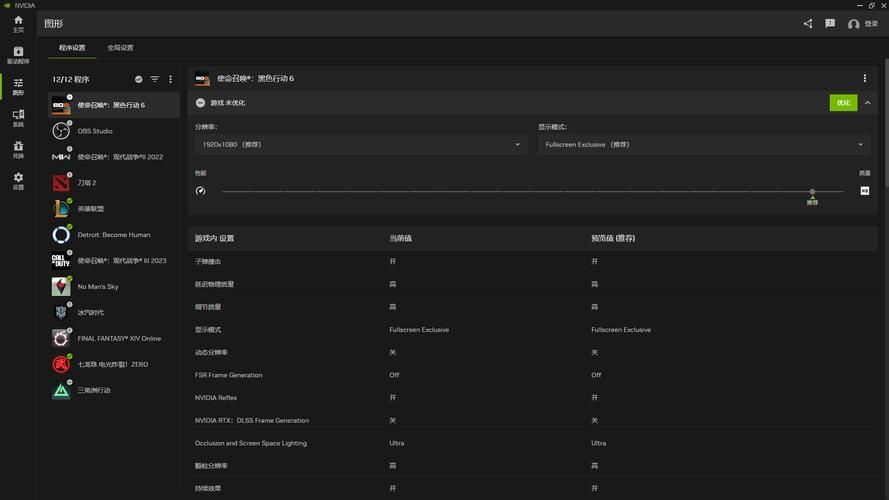The image size is (889, 500).
Task: Open the 驱动程序 drivers section
Action: point(18,55)
